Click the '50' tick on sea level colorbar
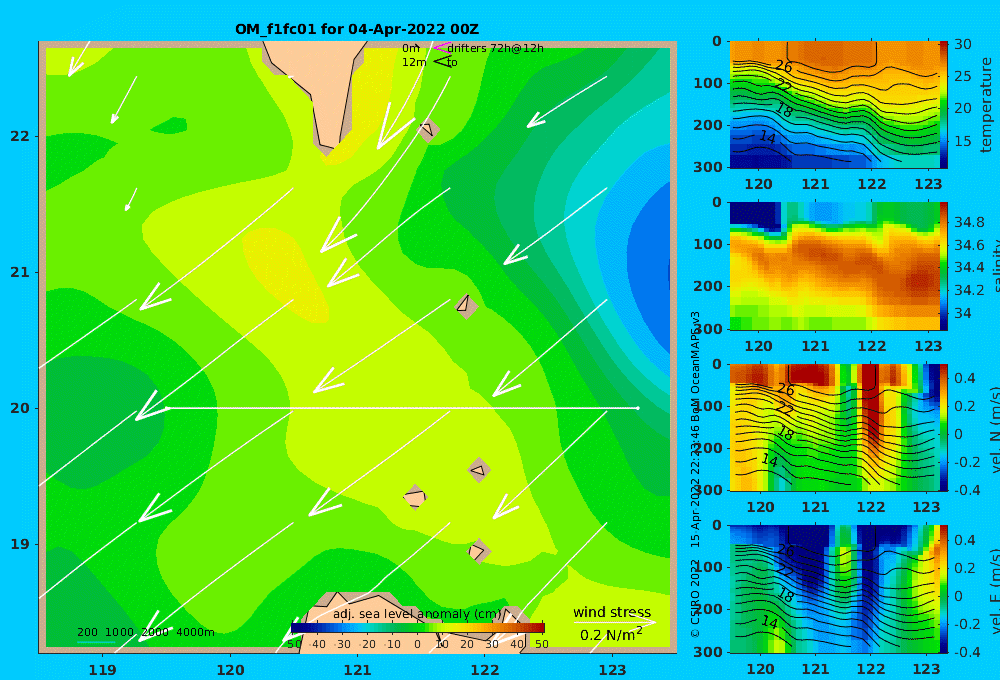 pos(541,644)
